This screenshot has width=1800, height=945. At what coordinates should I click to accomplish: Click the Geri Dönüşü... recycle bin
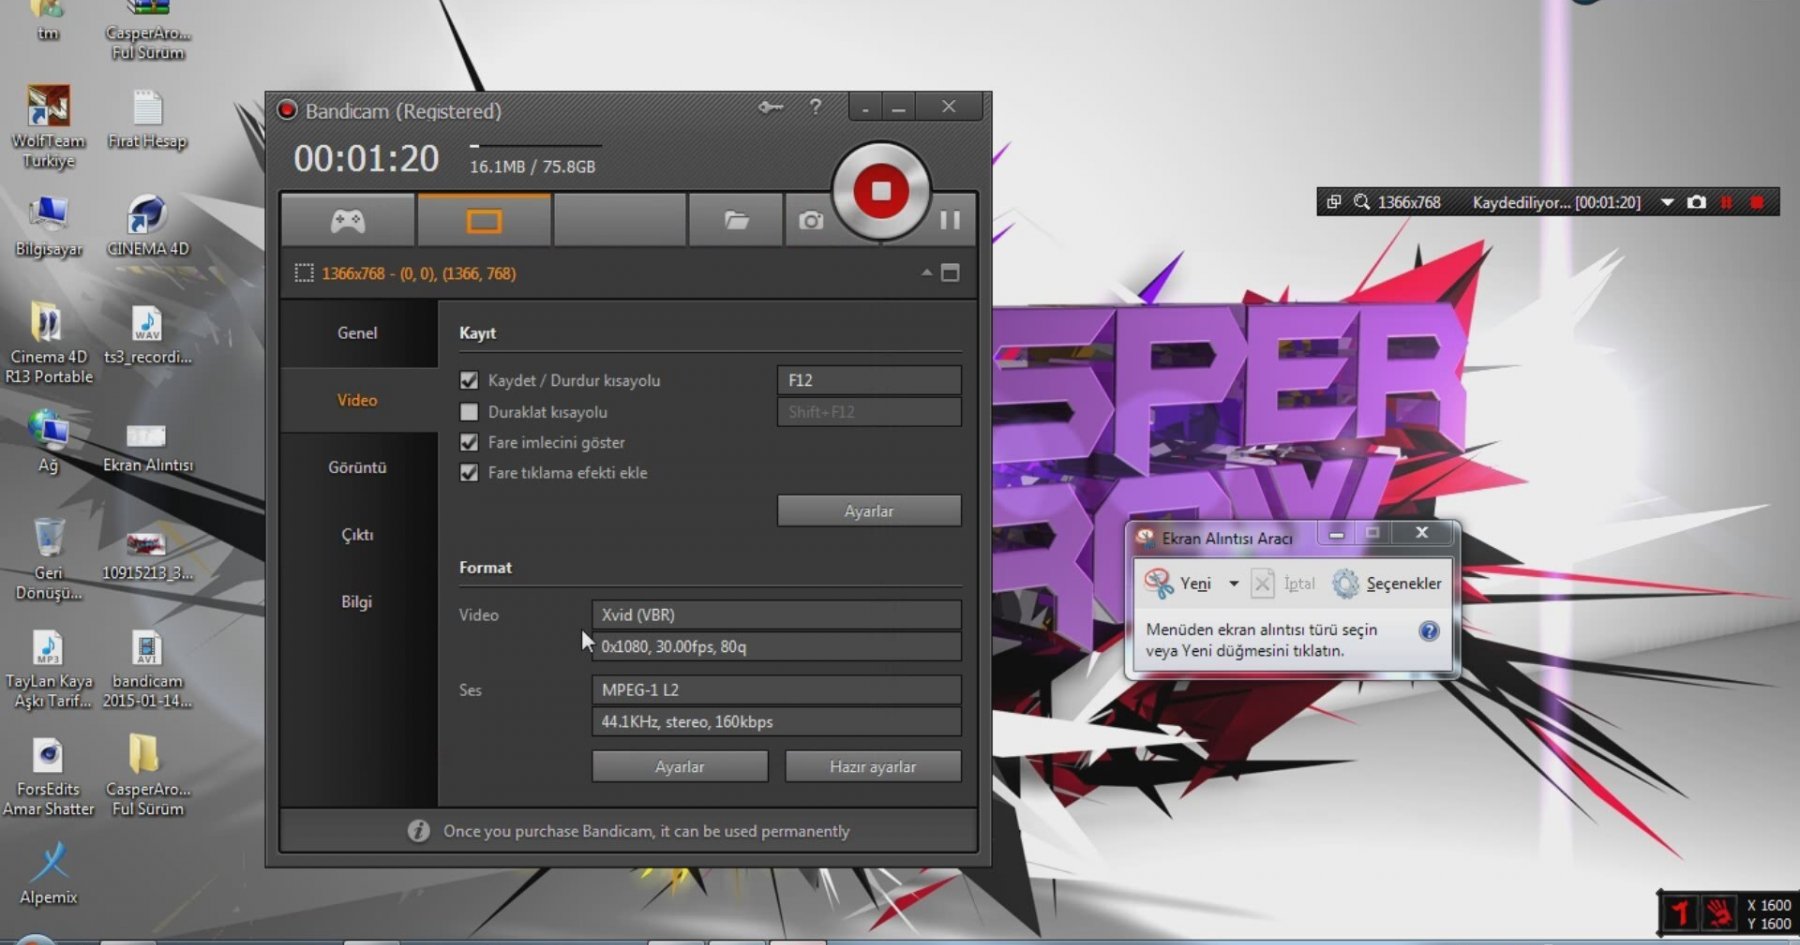pos(48,559)
